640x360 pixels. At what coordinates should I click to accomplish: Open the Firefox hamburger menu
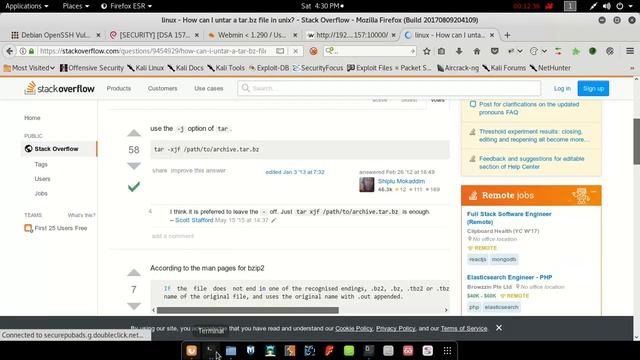click(630, 51)
